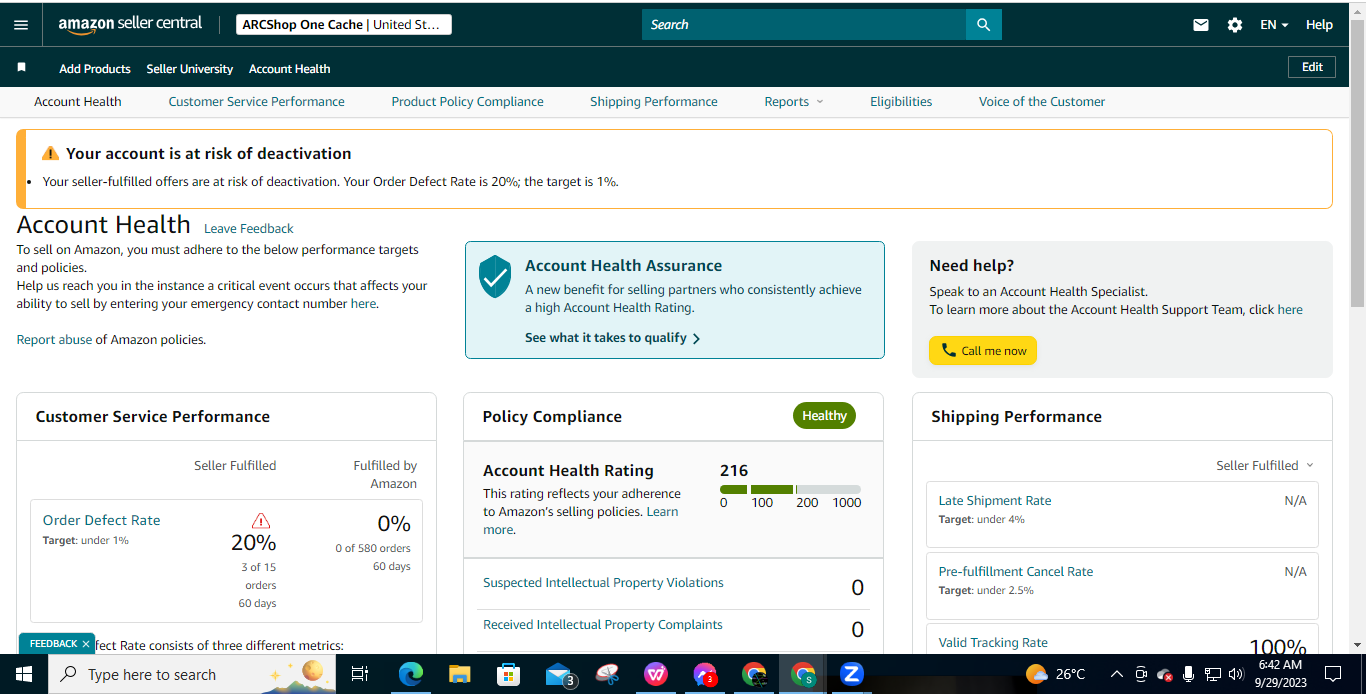Viewport: 1366px width, 694px height.
Task: Open the EN language dropdown
Action: coord(1274,25)
